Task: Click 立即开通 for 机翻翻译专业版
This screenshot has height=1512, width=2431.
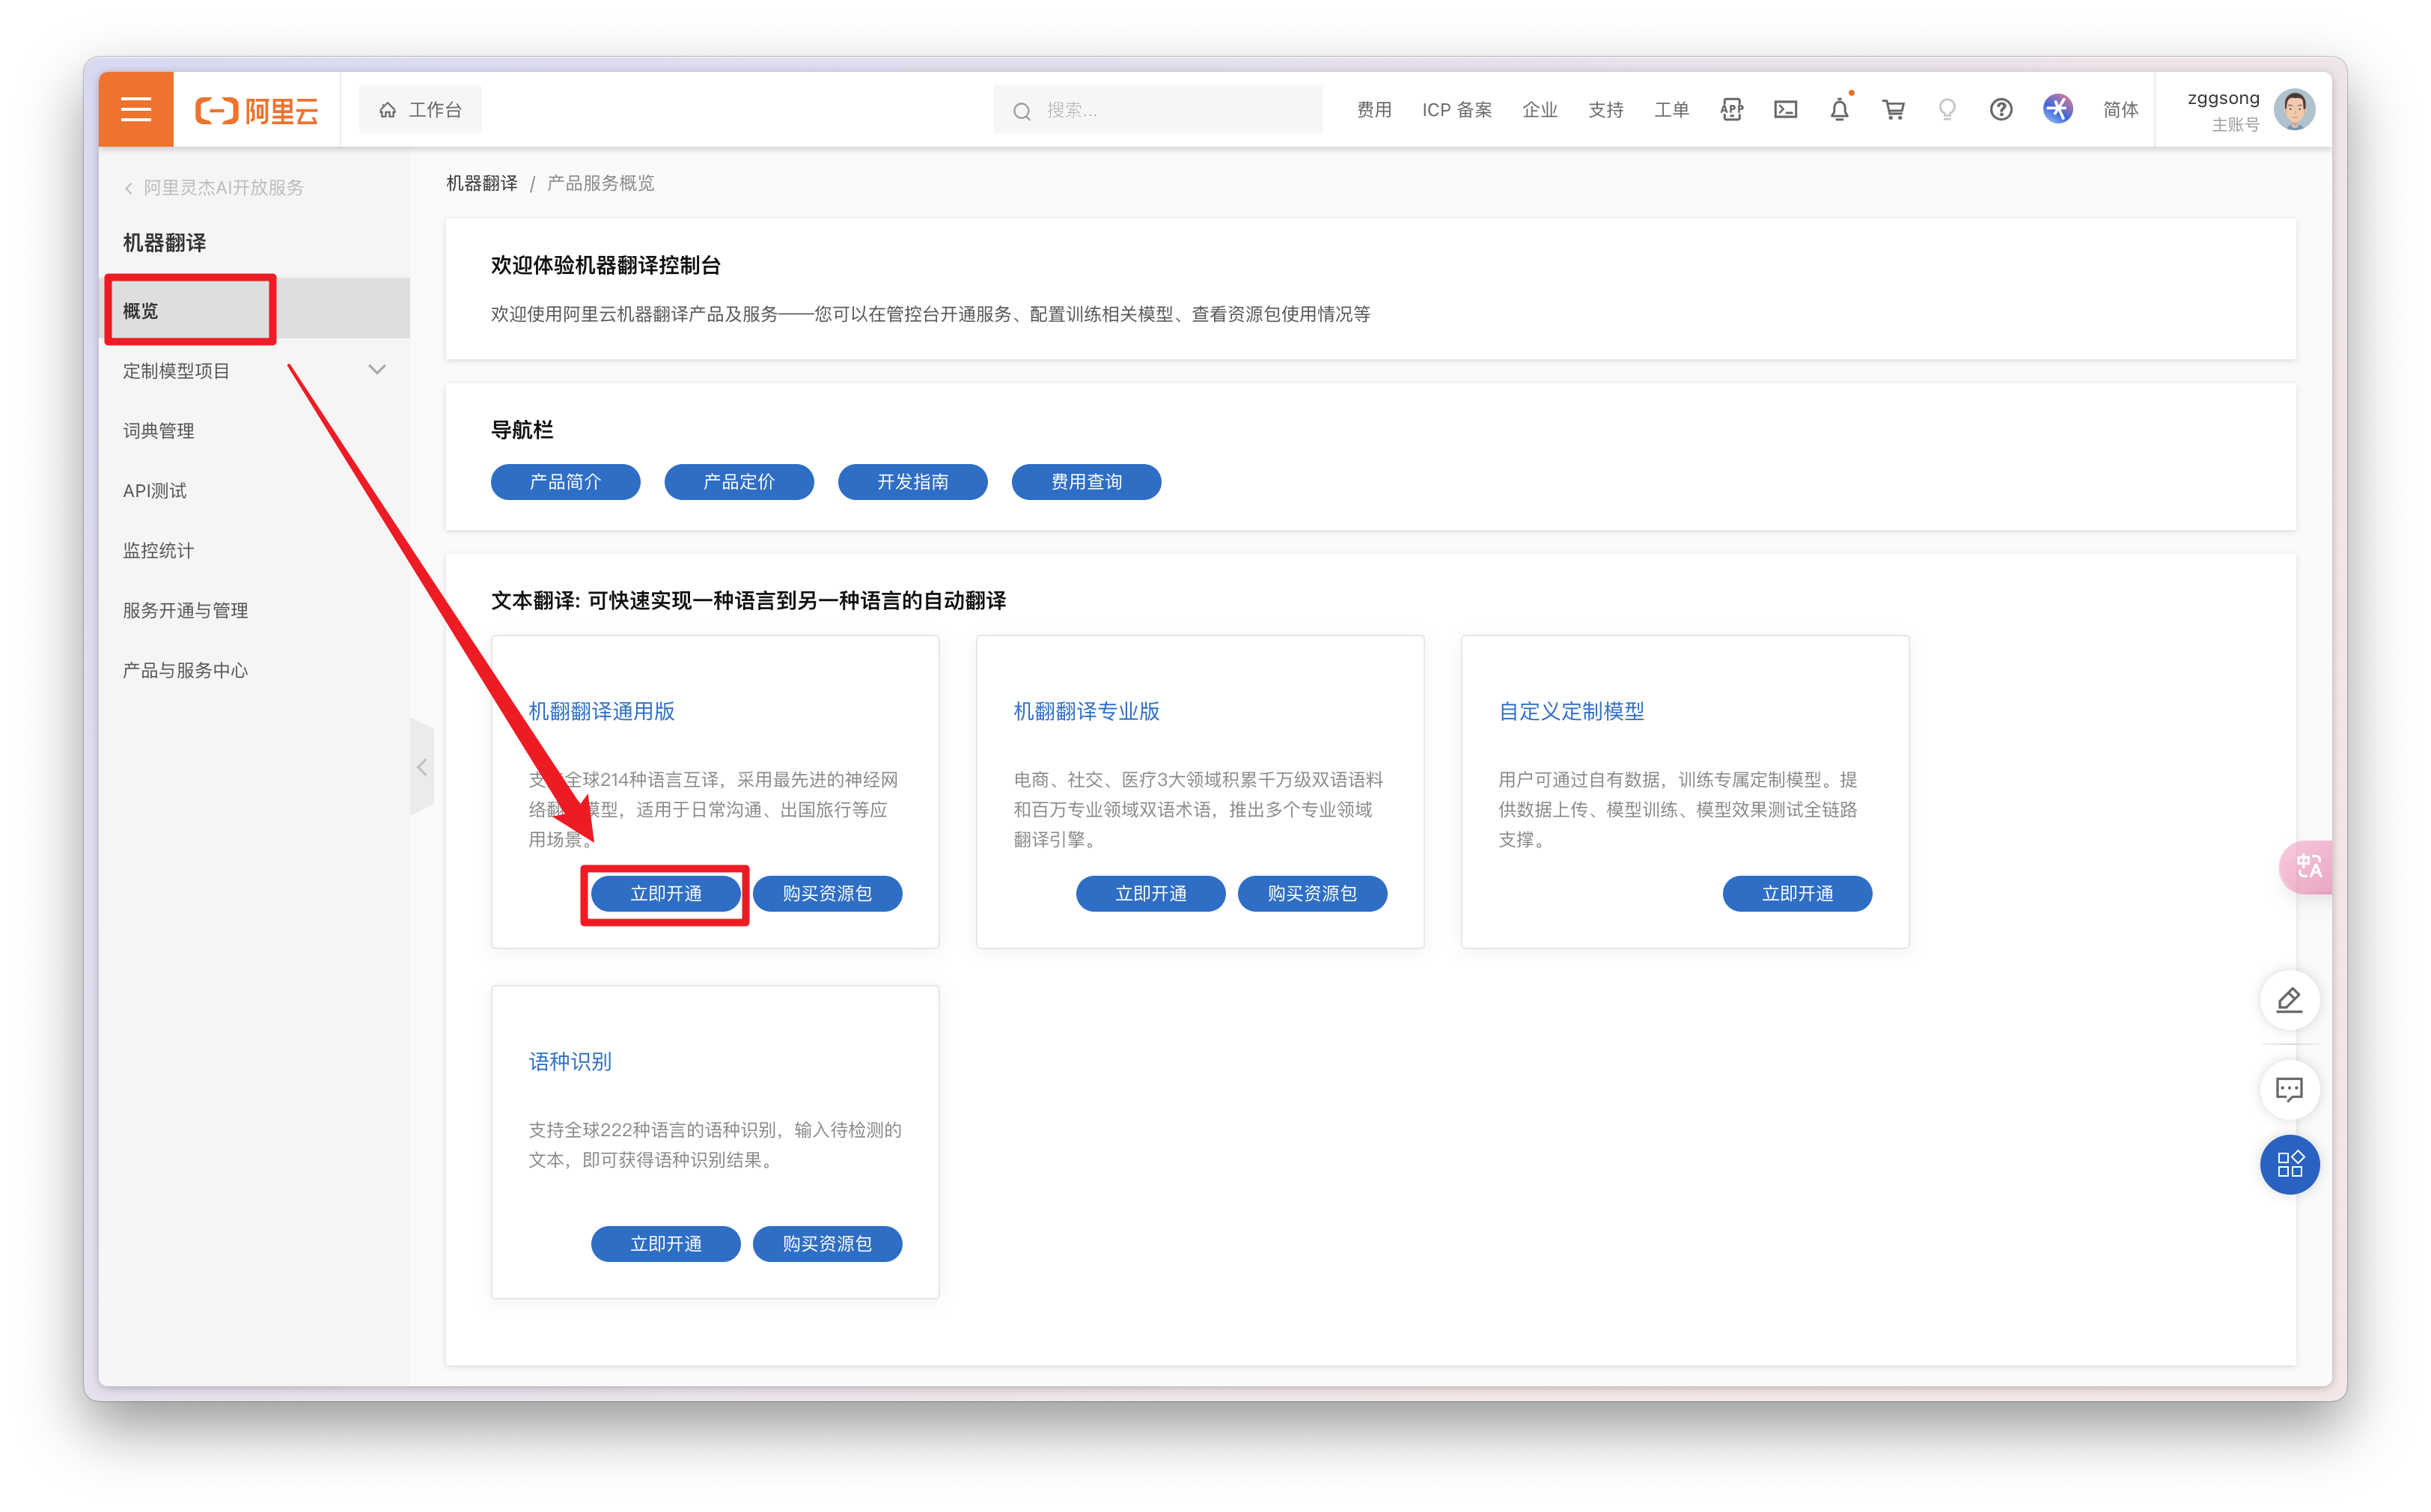Action: [1151, 894]
